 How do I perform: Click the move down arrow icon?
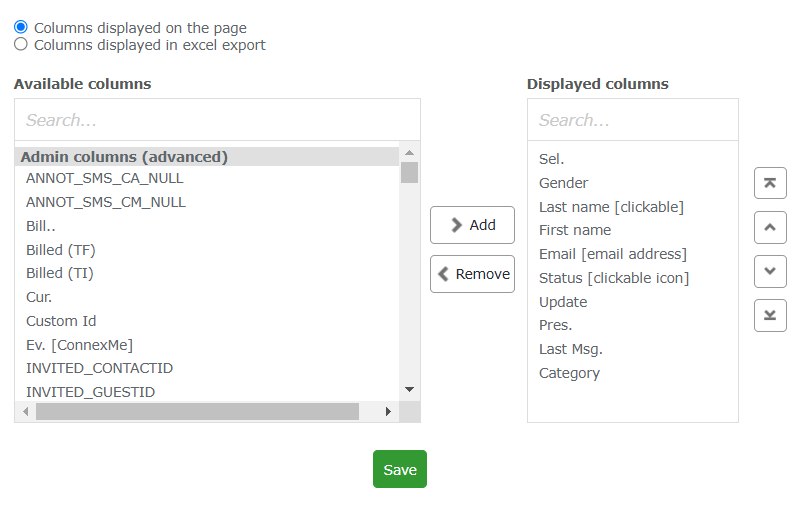770,271
